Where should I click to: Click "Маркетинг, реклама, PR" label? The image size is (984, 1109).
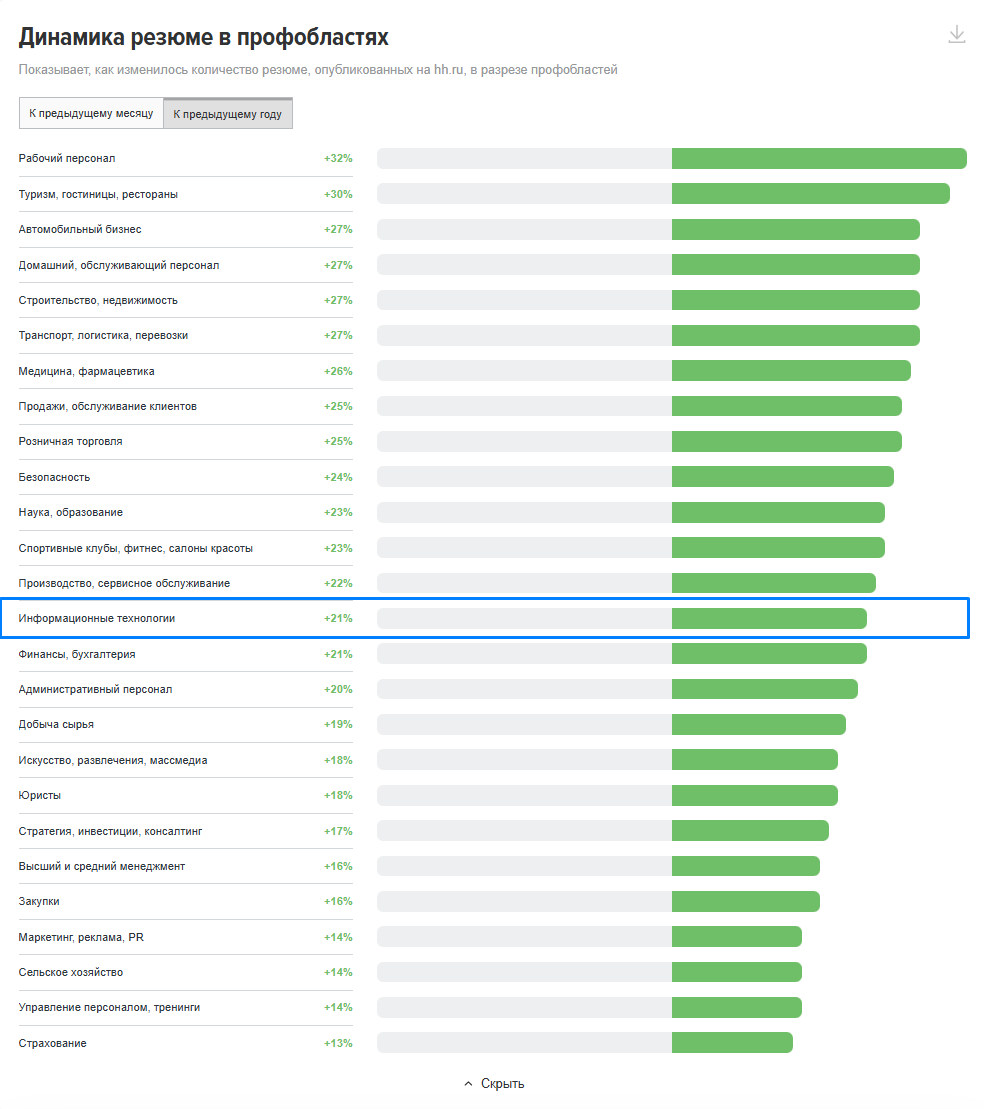click(81, 937)
